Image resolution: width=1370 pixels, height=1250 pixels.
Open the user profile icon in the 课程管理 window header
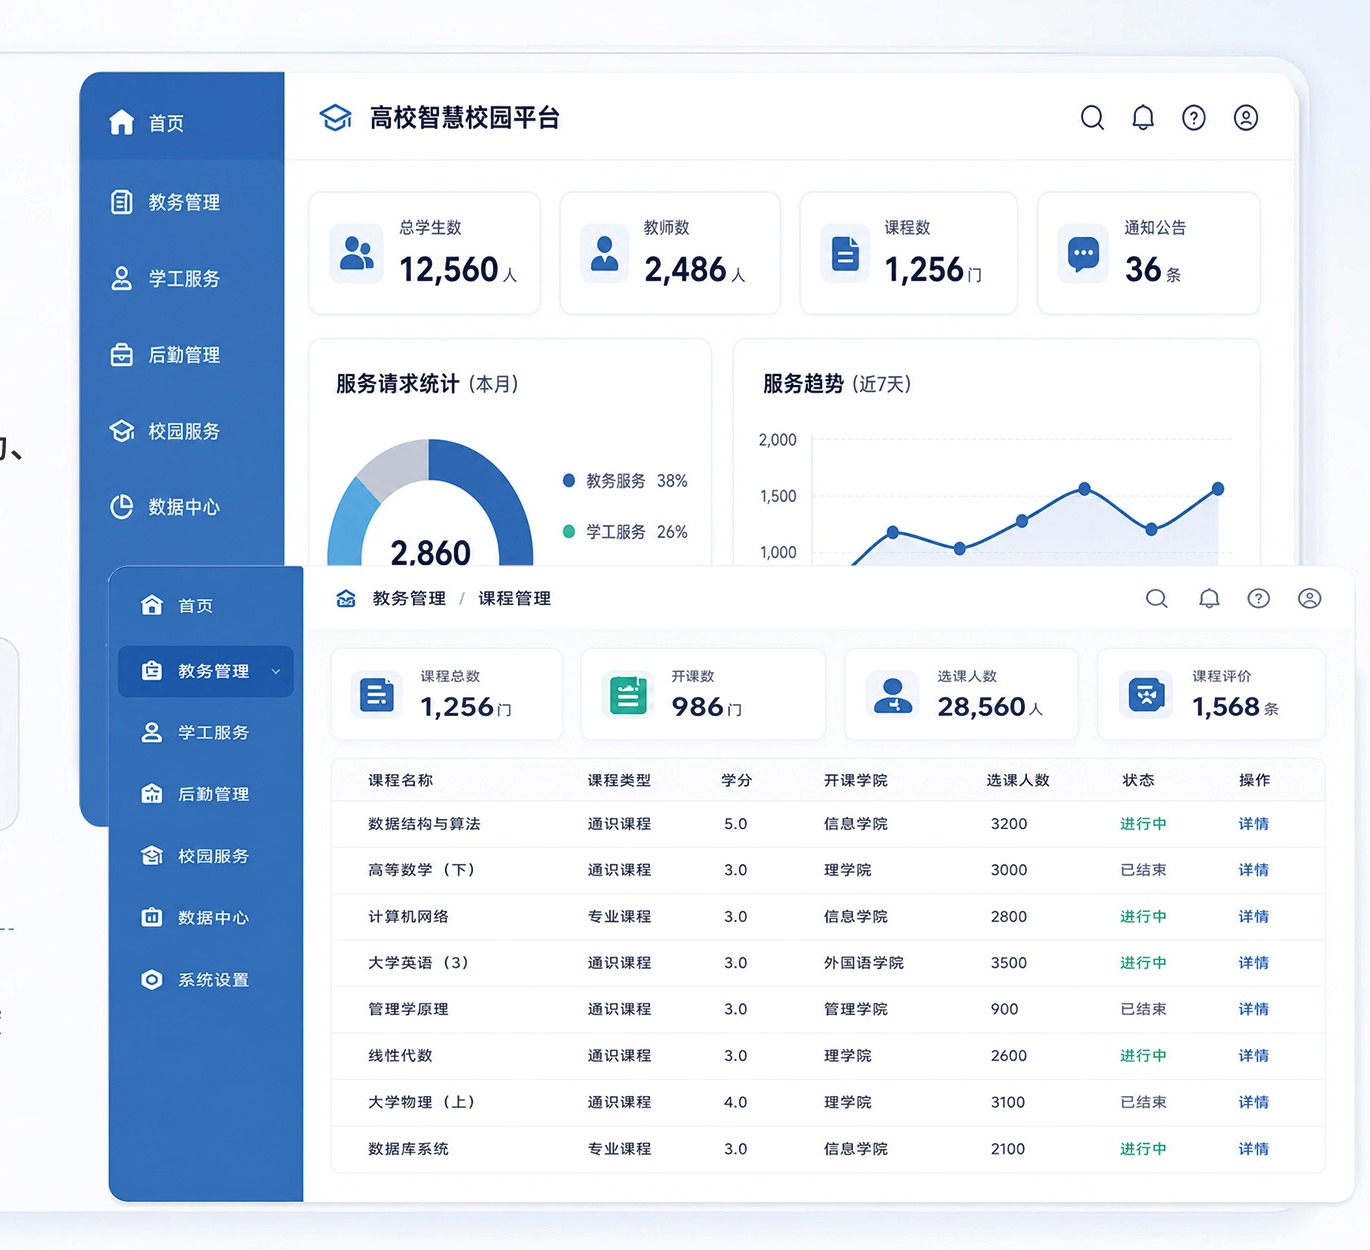[1310, 598]
